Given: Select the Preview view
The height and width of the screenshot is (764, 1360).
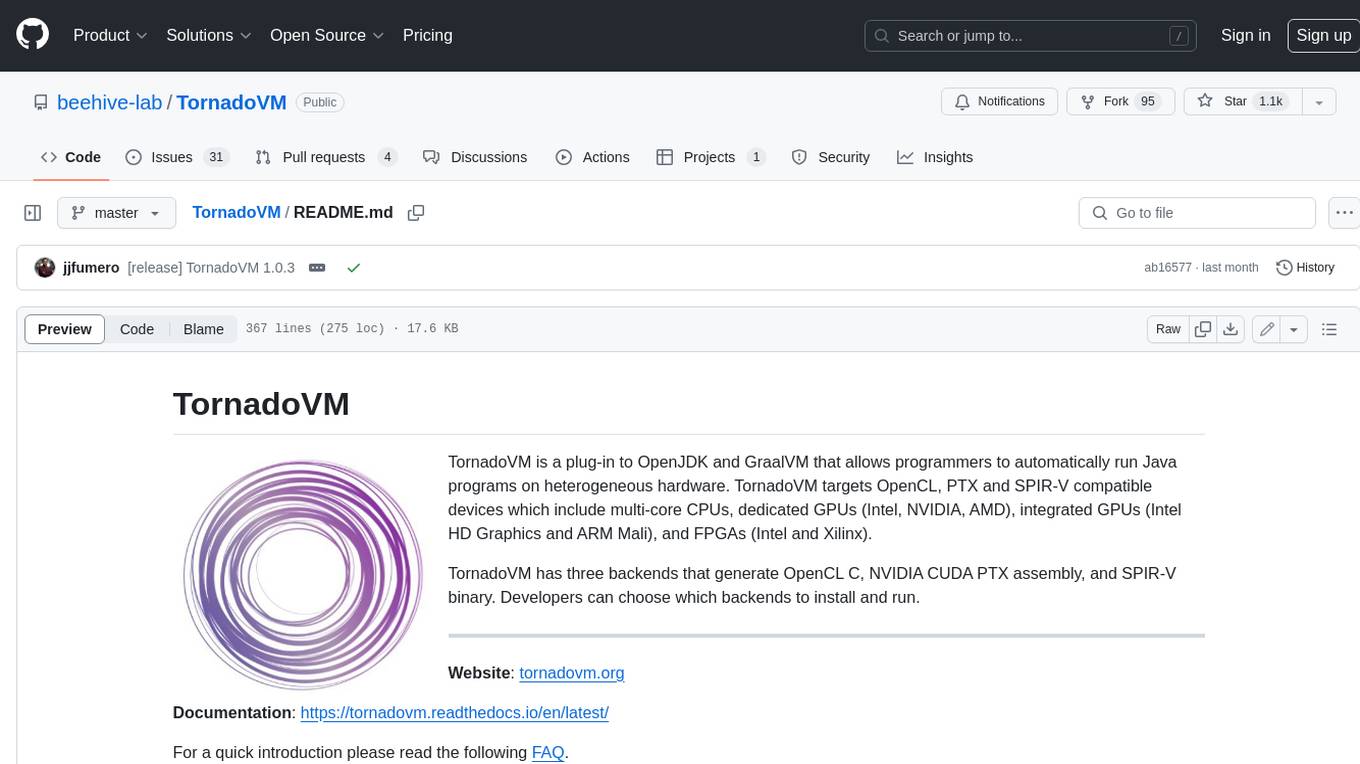Looking at the screenshot, I should tap(65, 329).
